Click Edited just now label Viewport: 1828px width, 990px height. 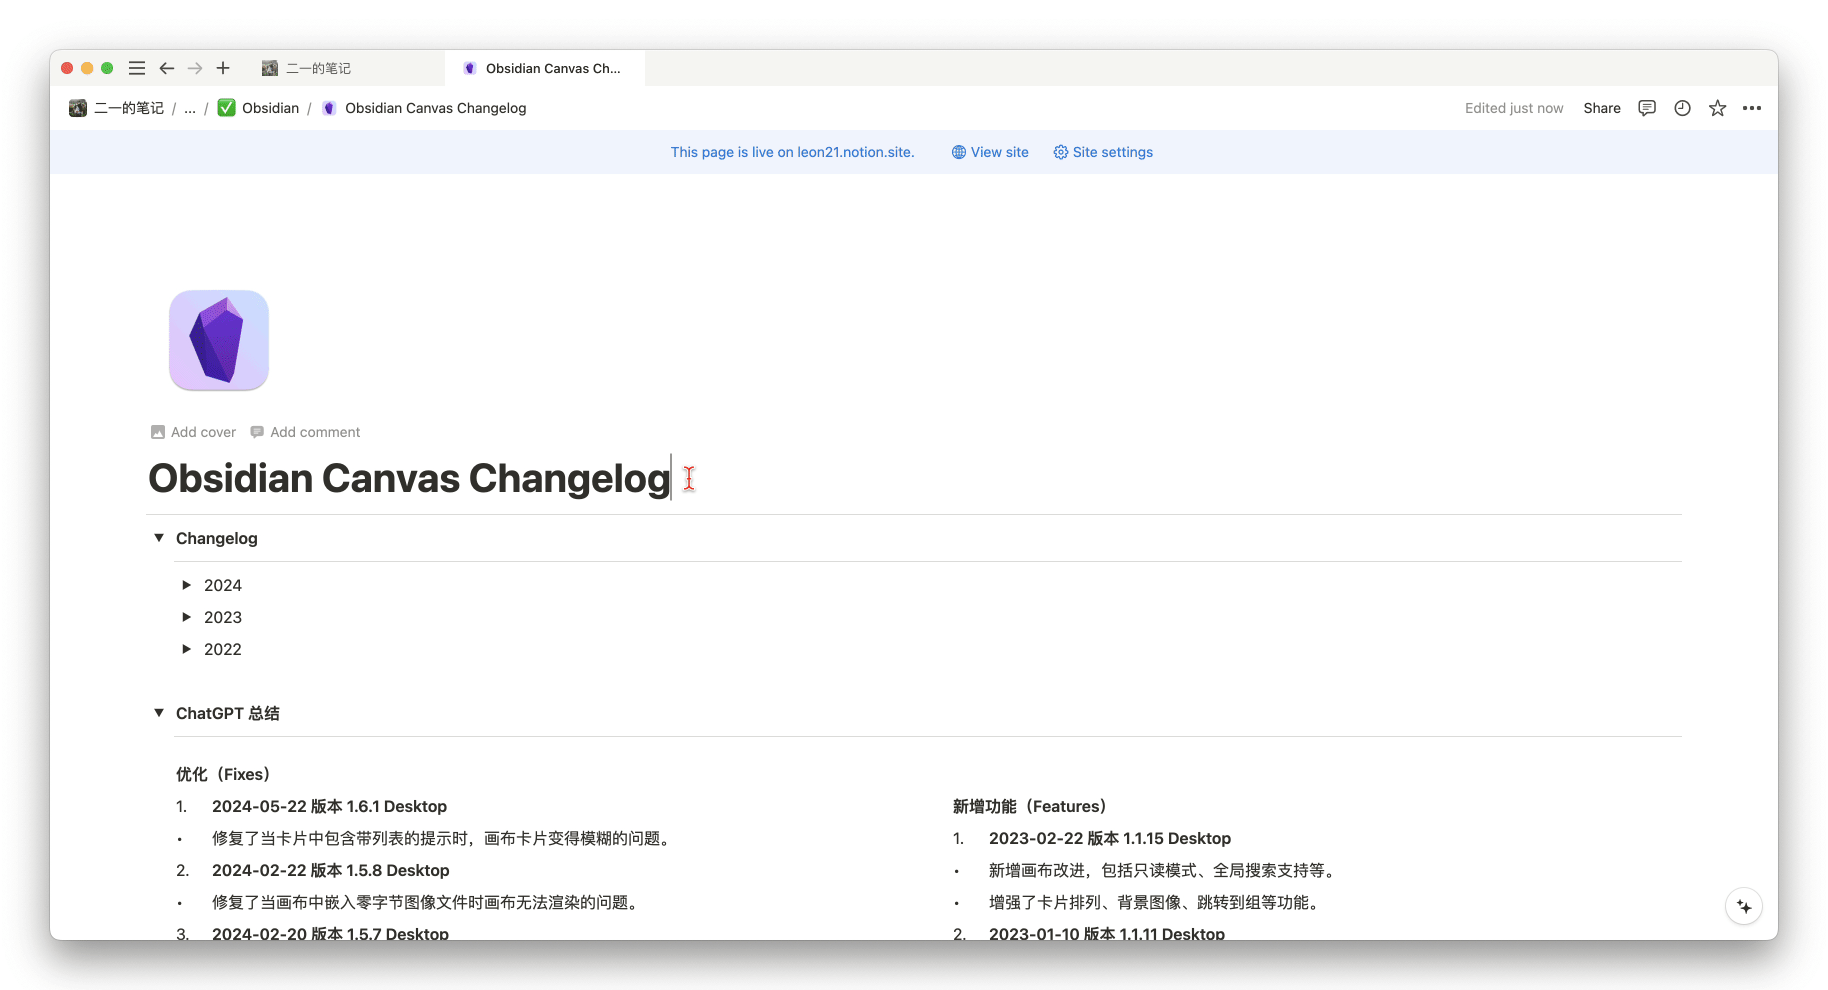tap(1514, 108)
